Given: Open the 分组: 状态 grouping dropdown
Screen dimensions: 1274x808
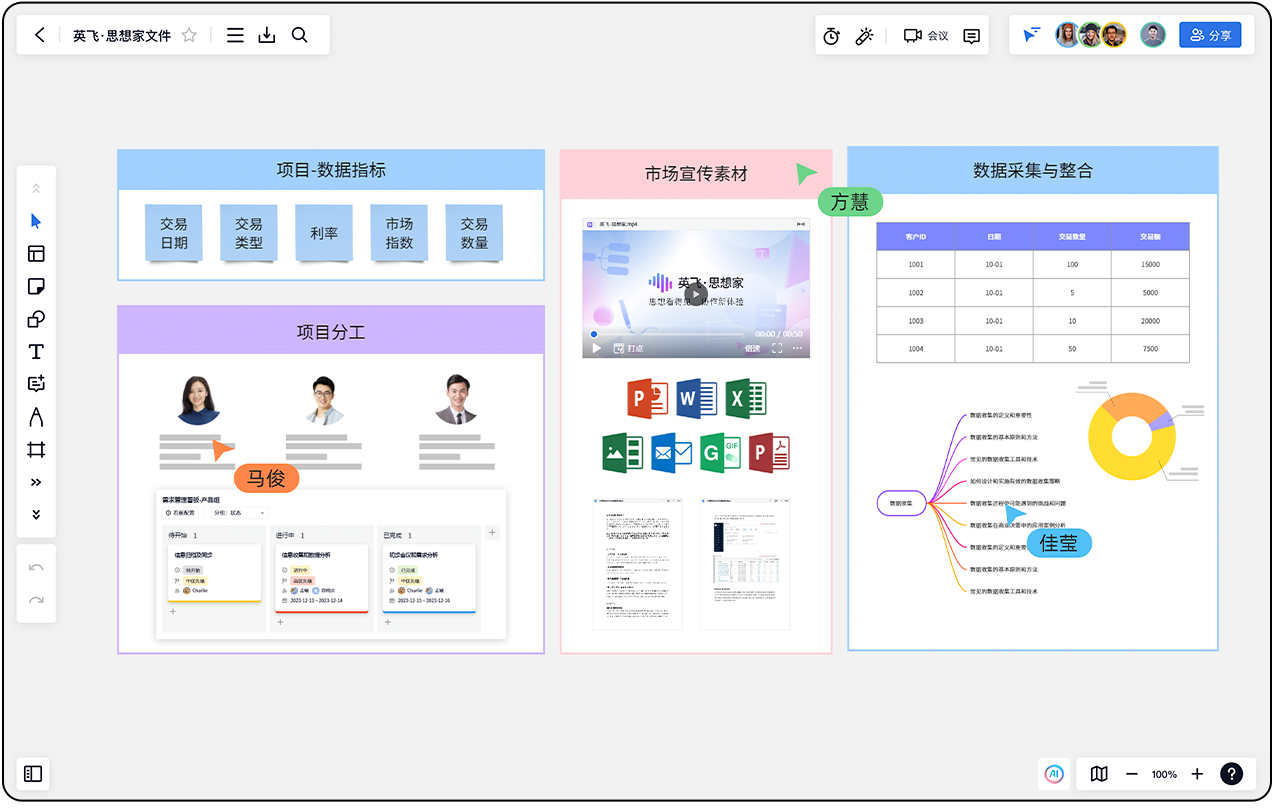Looking at the screenshot, I should [x=239, y=513].
